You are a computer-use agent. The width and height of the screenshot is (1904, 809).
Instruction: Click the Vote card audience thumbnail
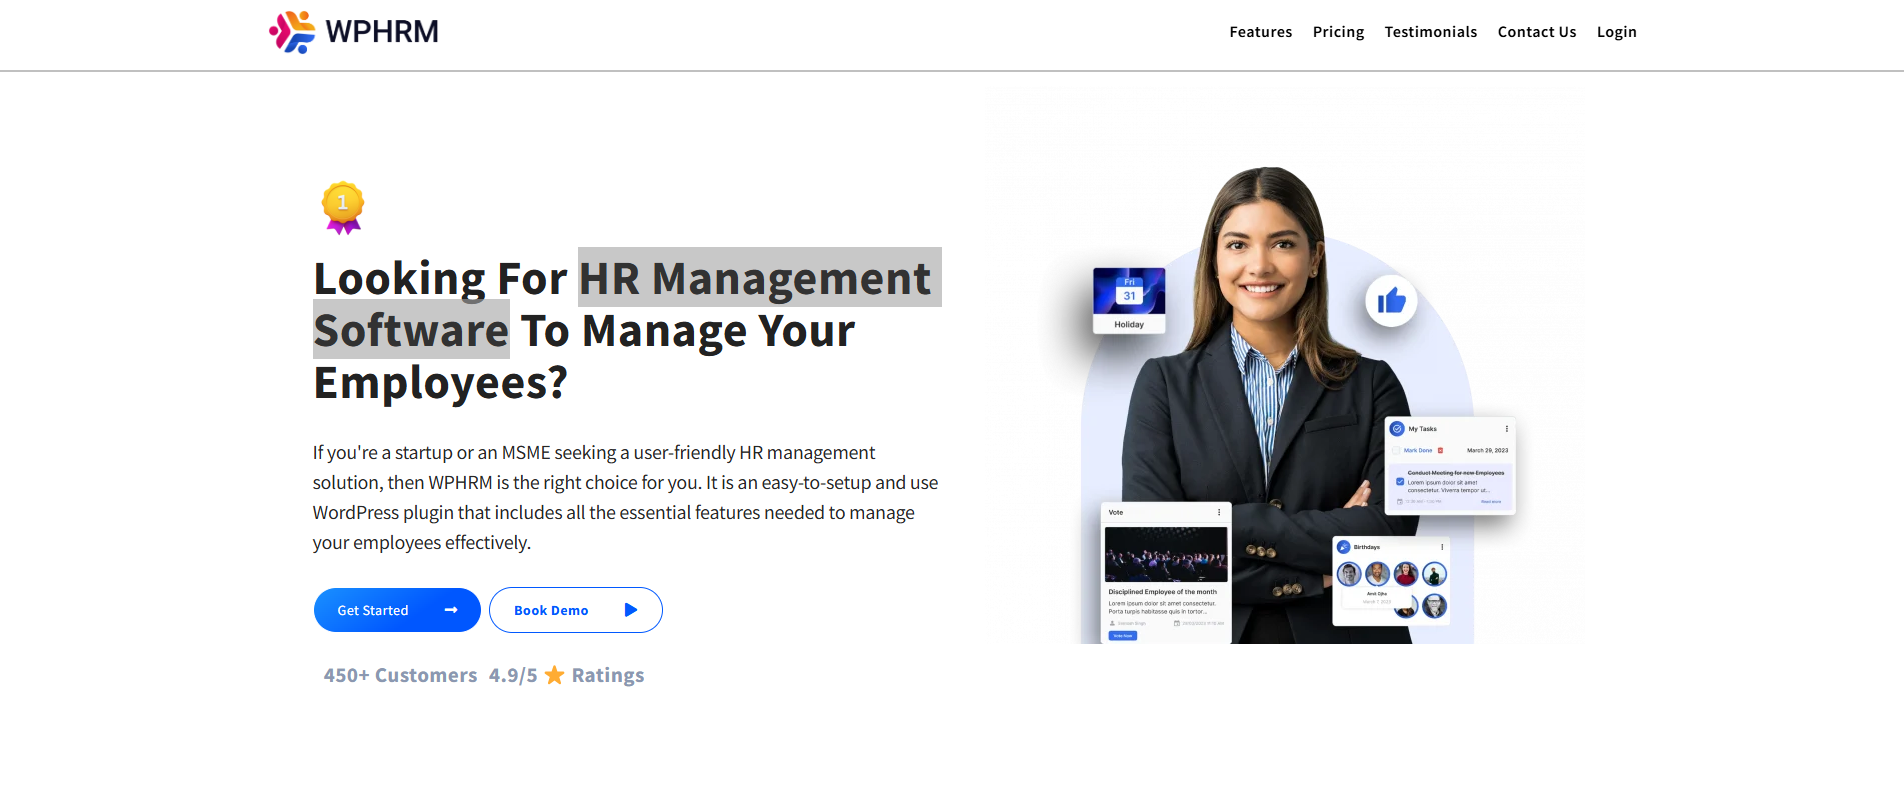point(1166,554)
